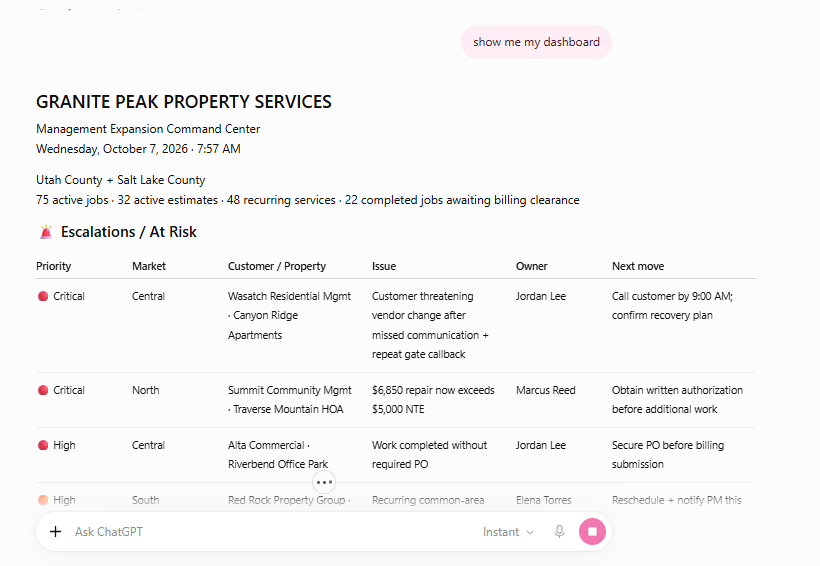Click 'Secure PO before billing submission' cell
This screenshot has height=566, width=820.
click(668, 455)
